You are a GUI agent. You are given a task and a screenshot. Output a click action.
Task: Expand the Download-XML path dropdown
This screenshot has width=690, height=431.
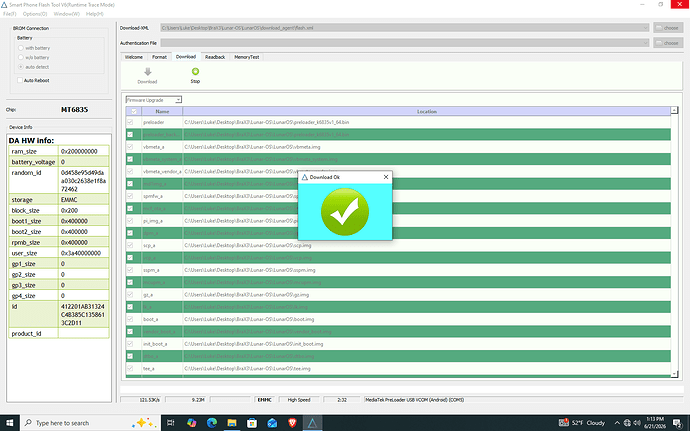pos(645,28)
